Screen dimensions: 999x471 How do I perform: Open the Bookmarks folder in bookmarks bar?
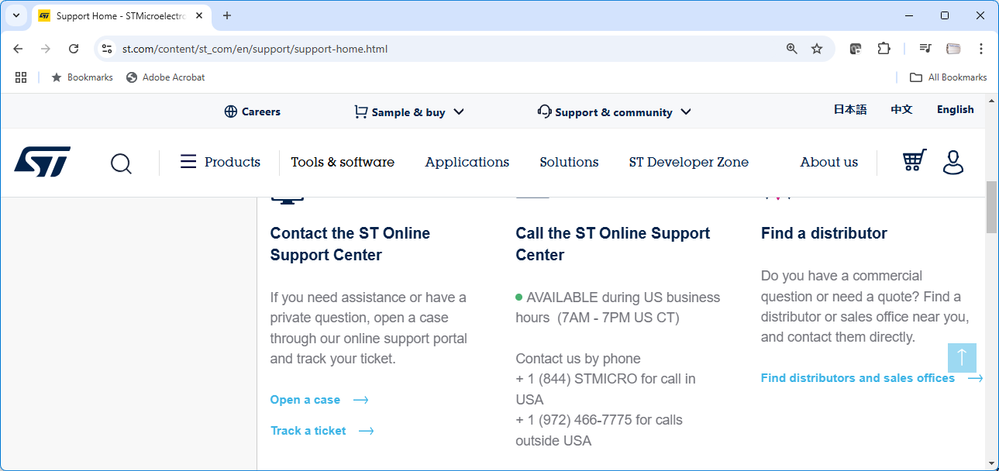point(82,77)
